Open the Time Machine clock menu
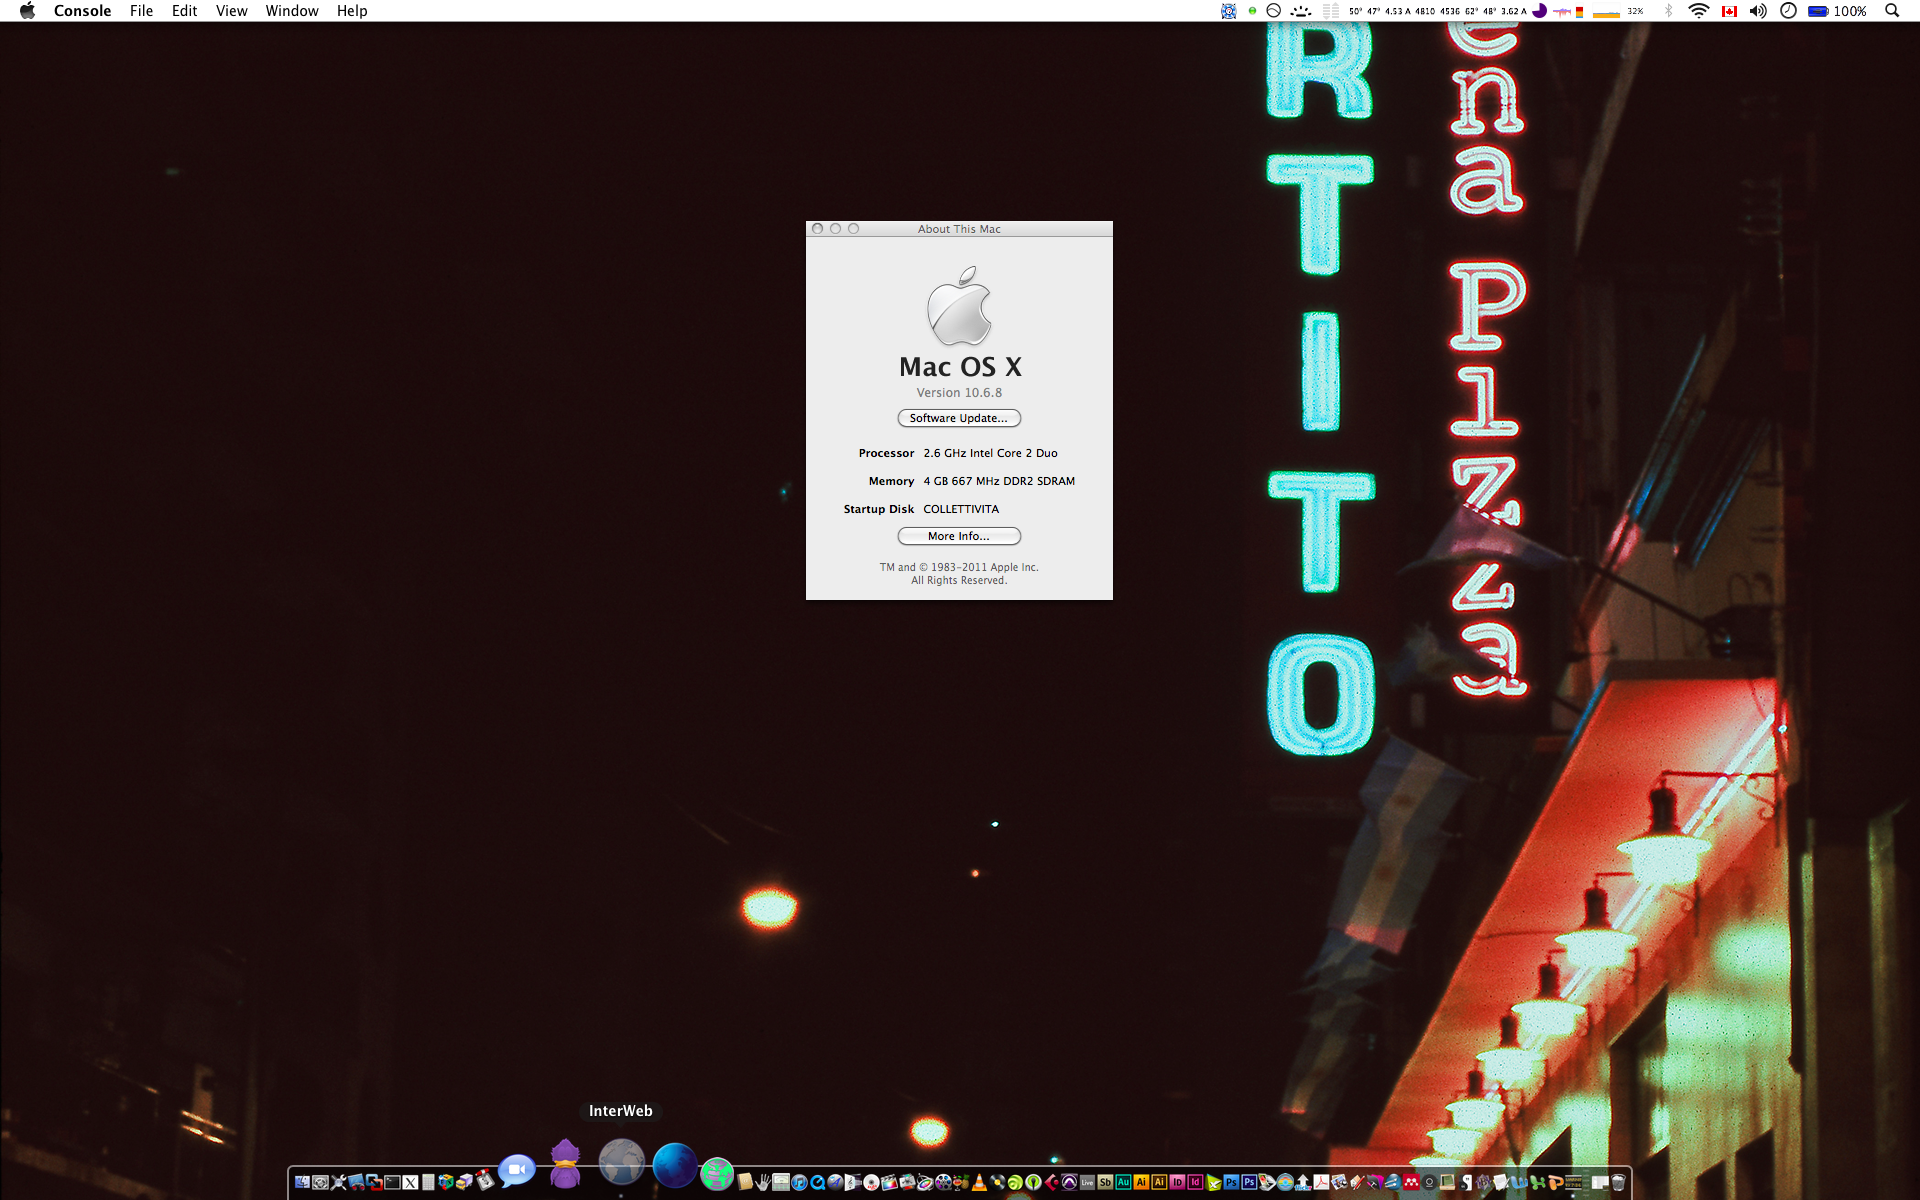The width and height of the screenshot is (1920, 1200). click(x=1788, y=11)
